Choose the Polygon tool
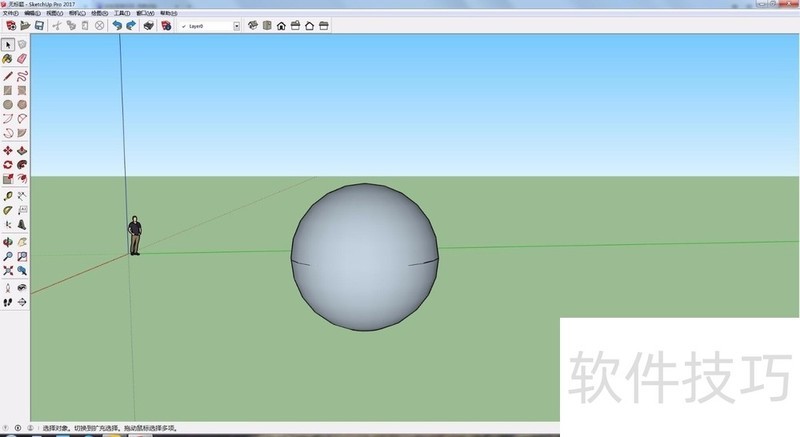The width and height of the screenshot is (800, 437). [x=22, y=105]
